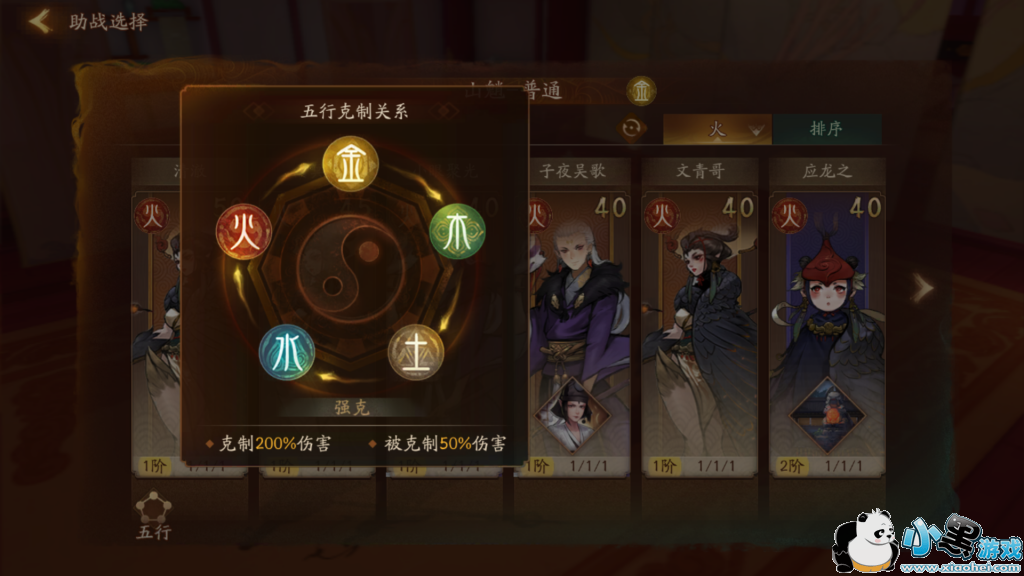Click the 金 badge beside 普通
This screenshot has height=576, width=1024.
[641, 91]
